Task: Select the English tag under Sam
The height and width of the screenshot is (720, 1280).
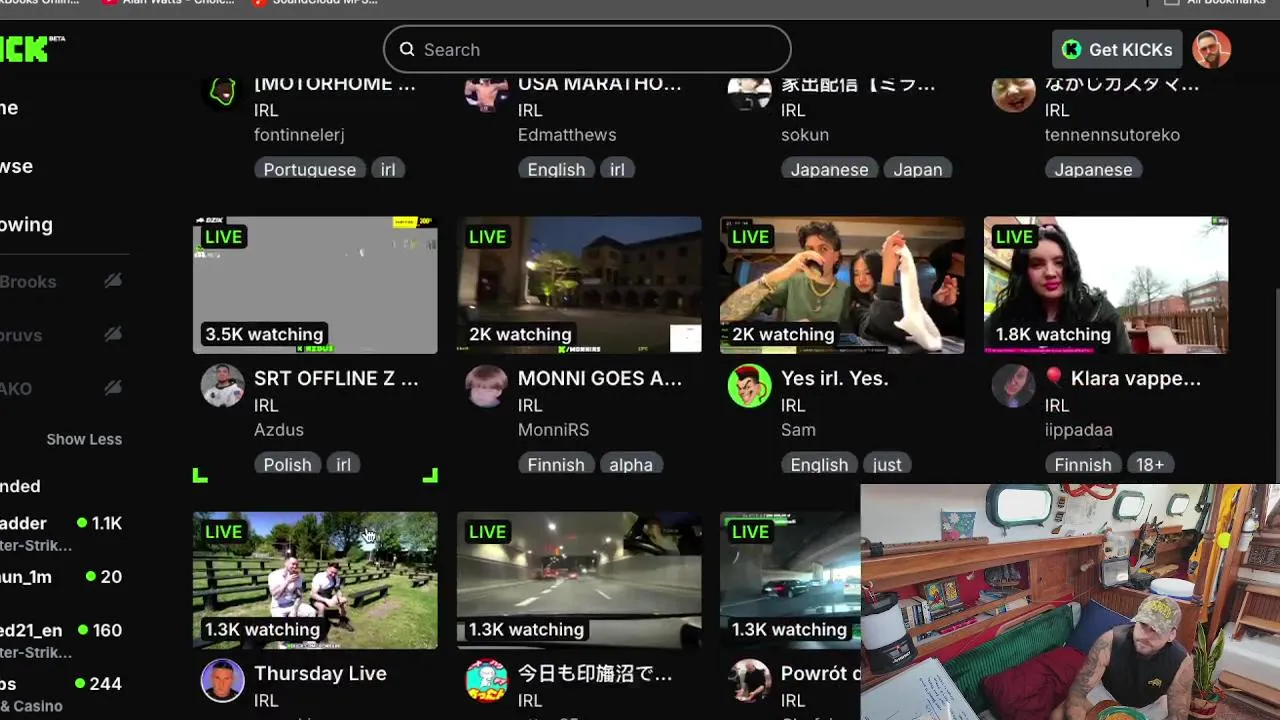Action: pyautogui.click(x=819, y=464)
